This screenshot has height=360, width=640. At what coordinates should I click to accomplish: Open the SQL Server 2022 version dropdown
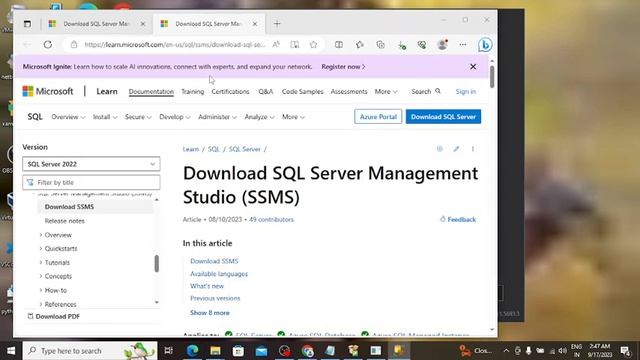click(x=91, y=164)
